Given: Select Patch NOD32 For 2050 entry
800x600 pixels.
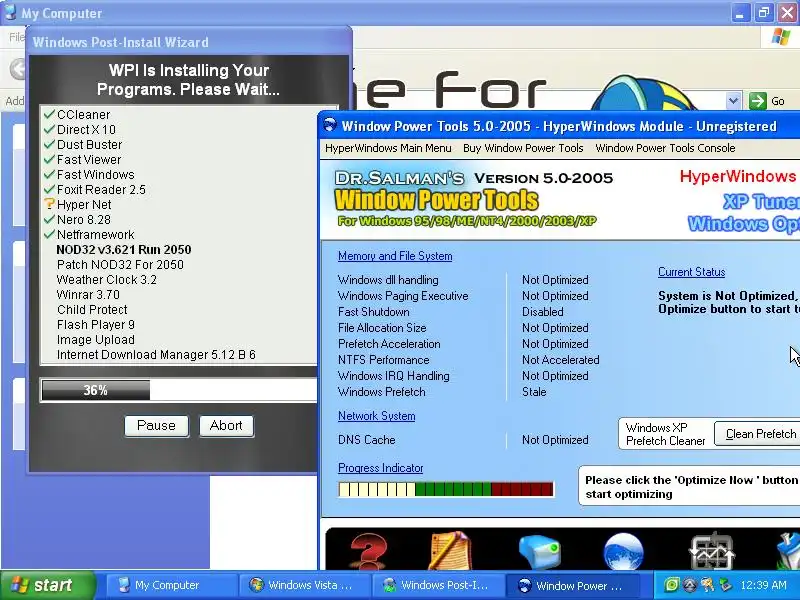Looking at the screenshot, I should (x=120, y=264).
